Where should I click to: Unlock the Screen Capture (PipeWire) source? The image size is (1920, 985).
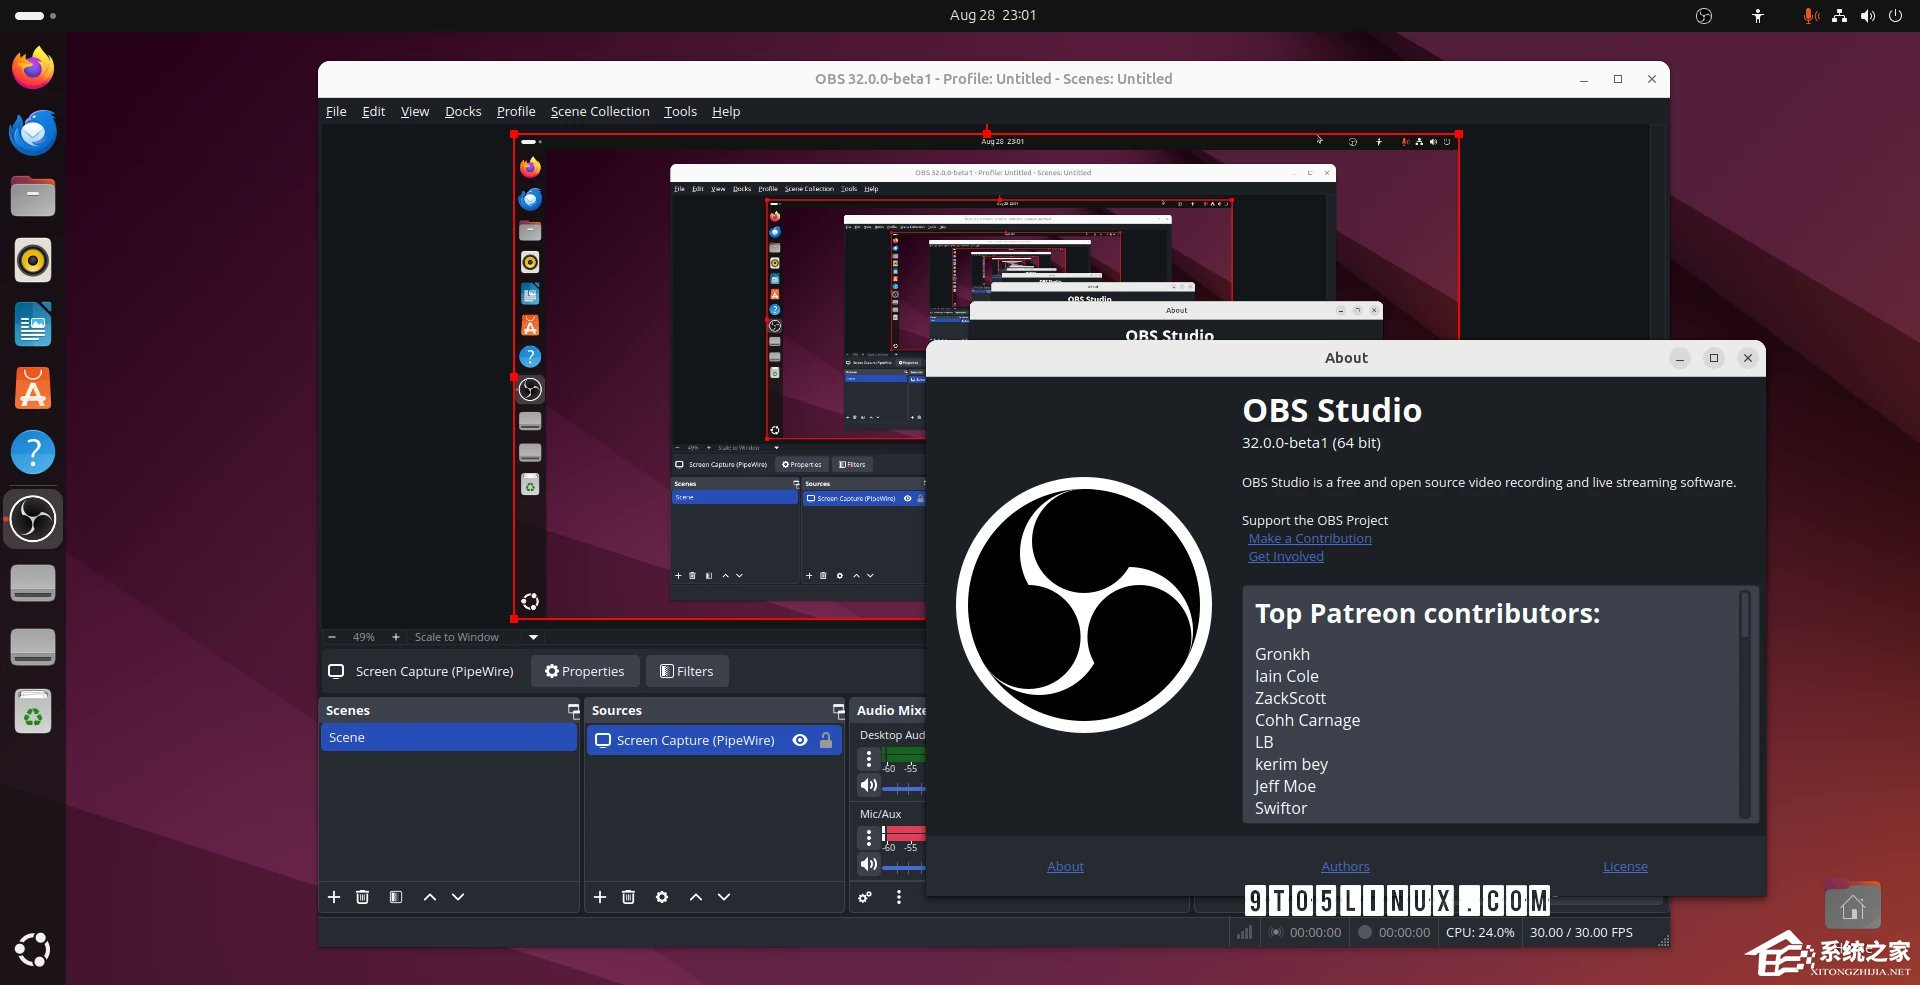[x=826, y=740]
